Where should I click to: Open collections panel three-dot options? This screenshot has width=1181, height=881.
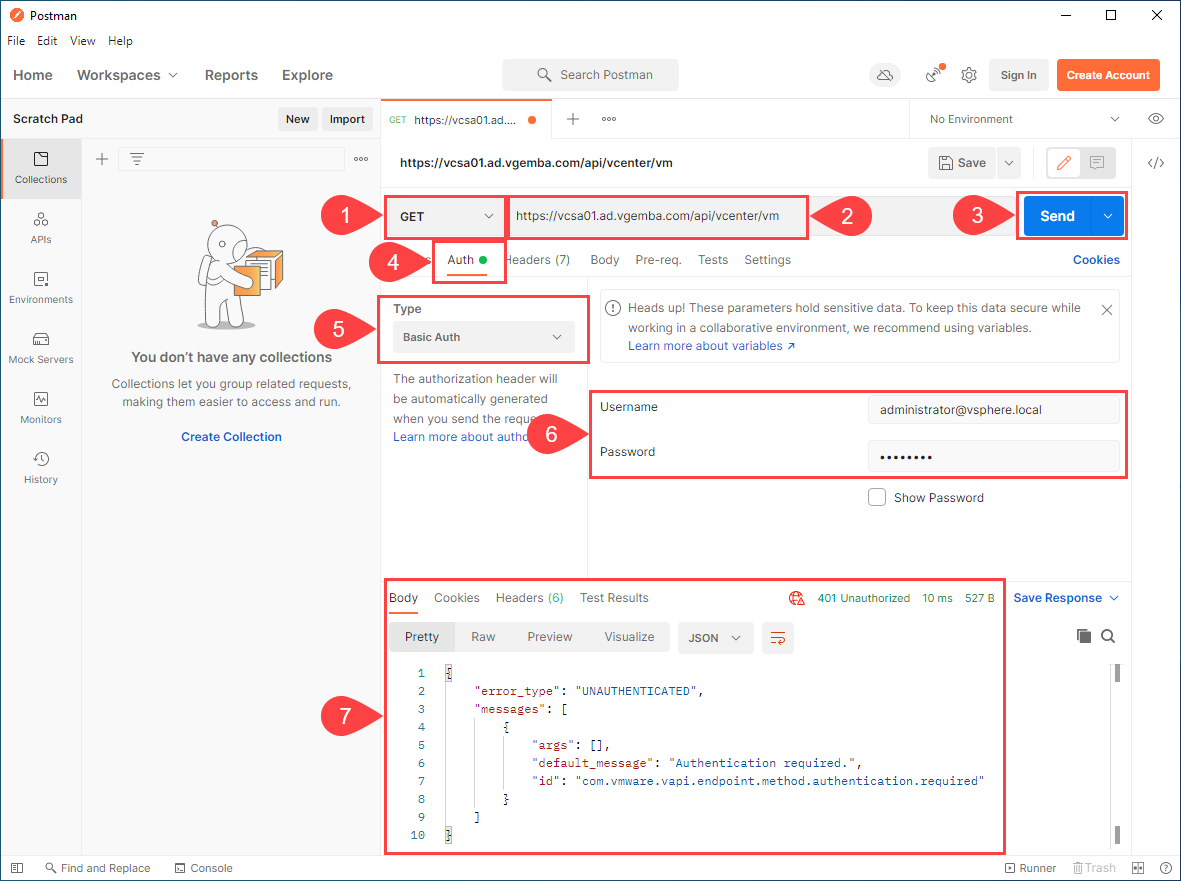click(x=361, y=159)
